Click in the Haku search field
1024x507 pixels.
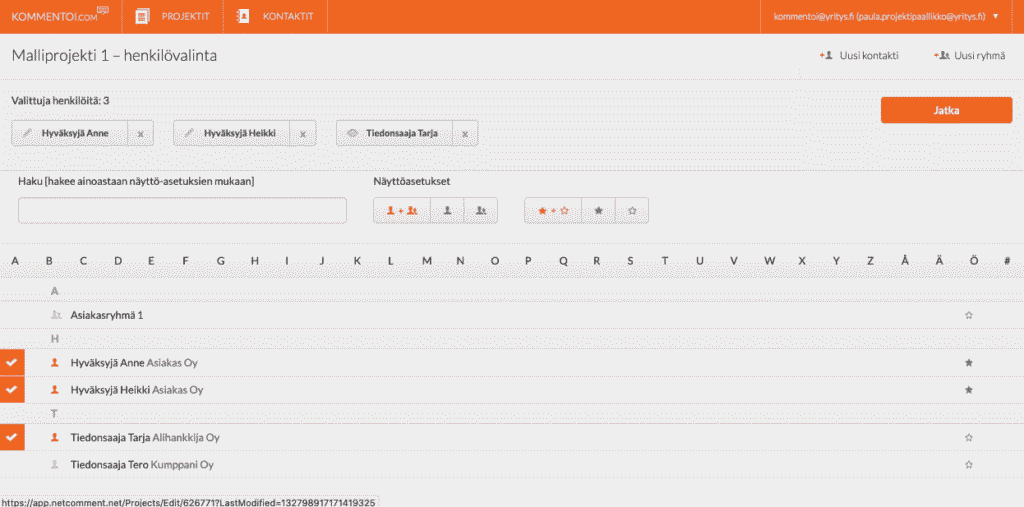tap(182, 211)
